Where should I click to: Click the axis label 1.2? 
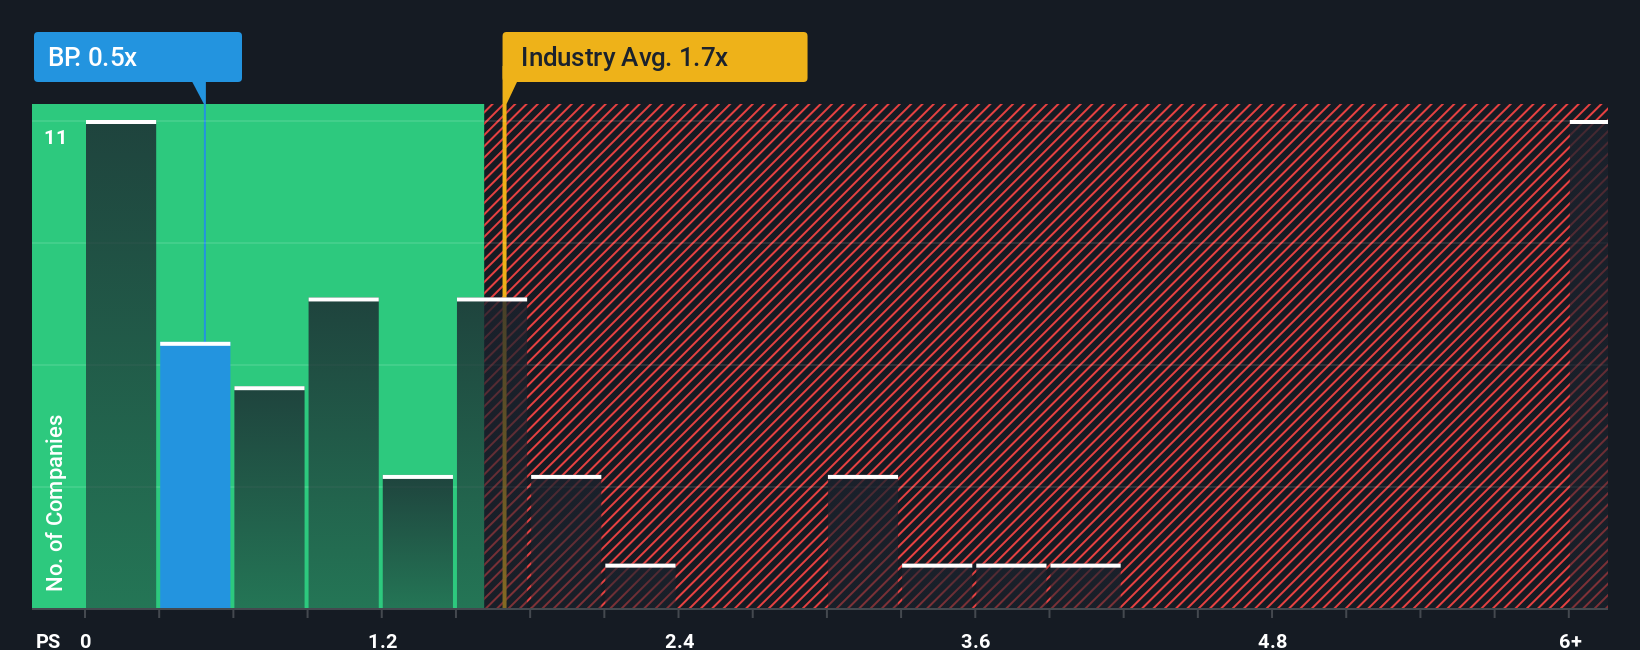pos(383,640)
